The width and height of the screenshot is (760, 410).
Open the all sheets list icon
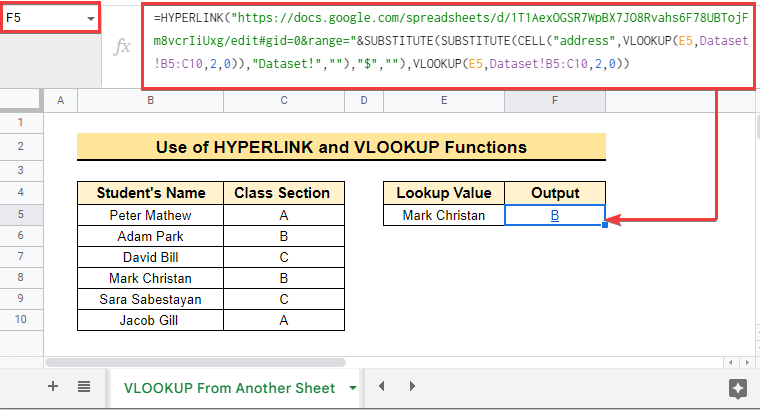tap(84, 386)
